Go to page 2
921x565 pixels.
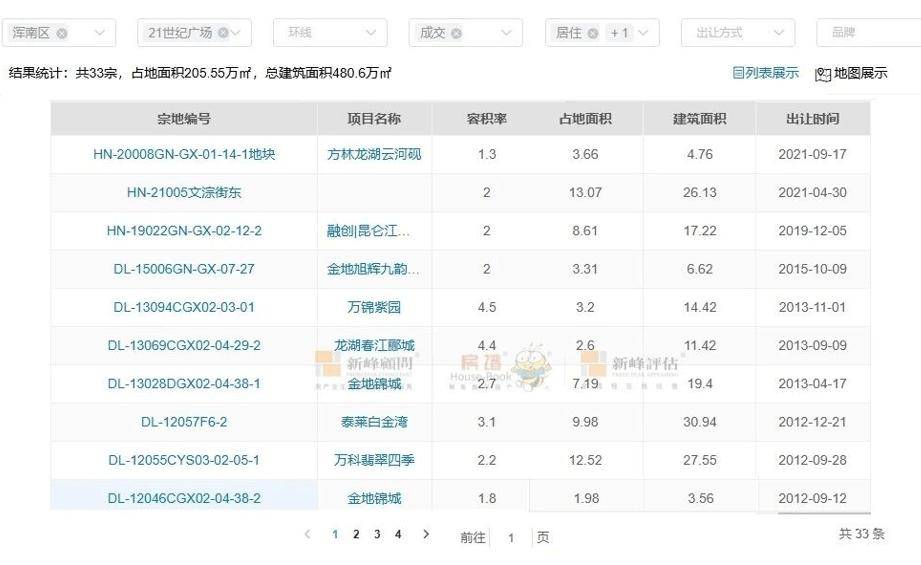[356, 535]
